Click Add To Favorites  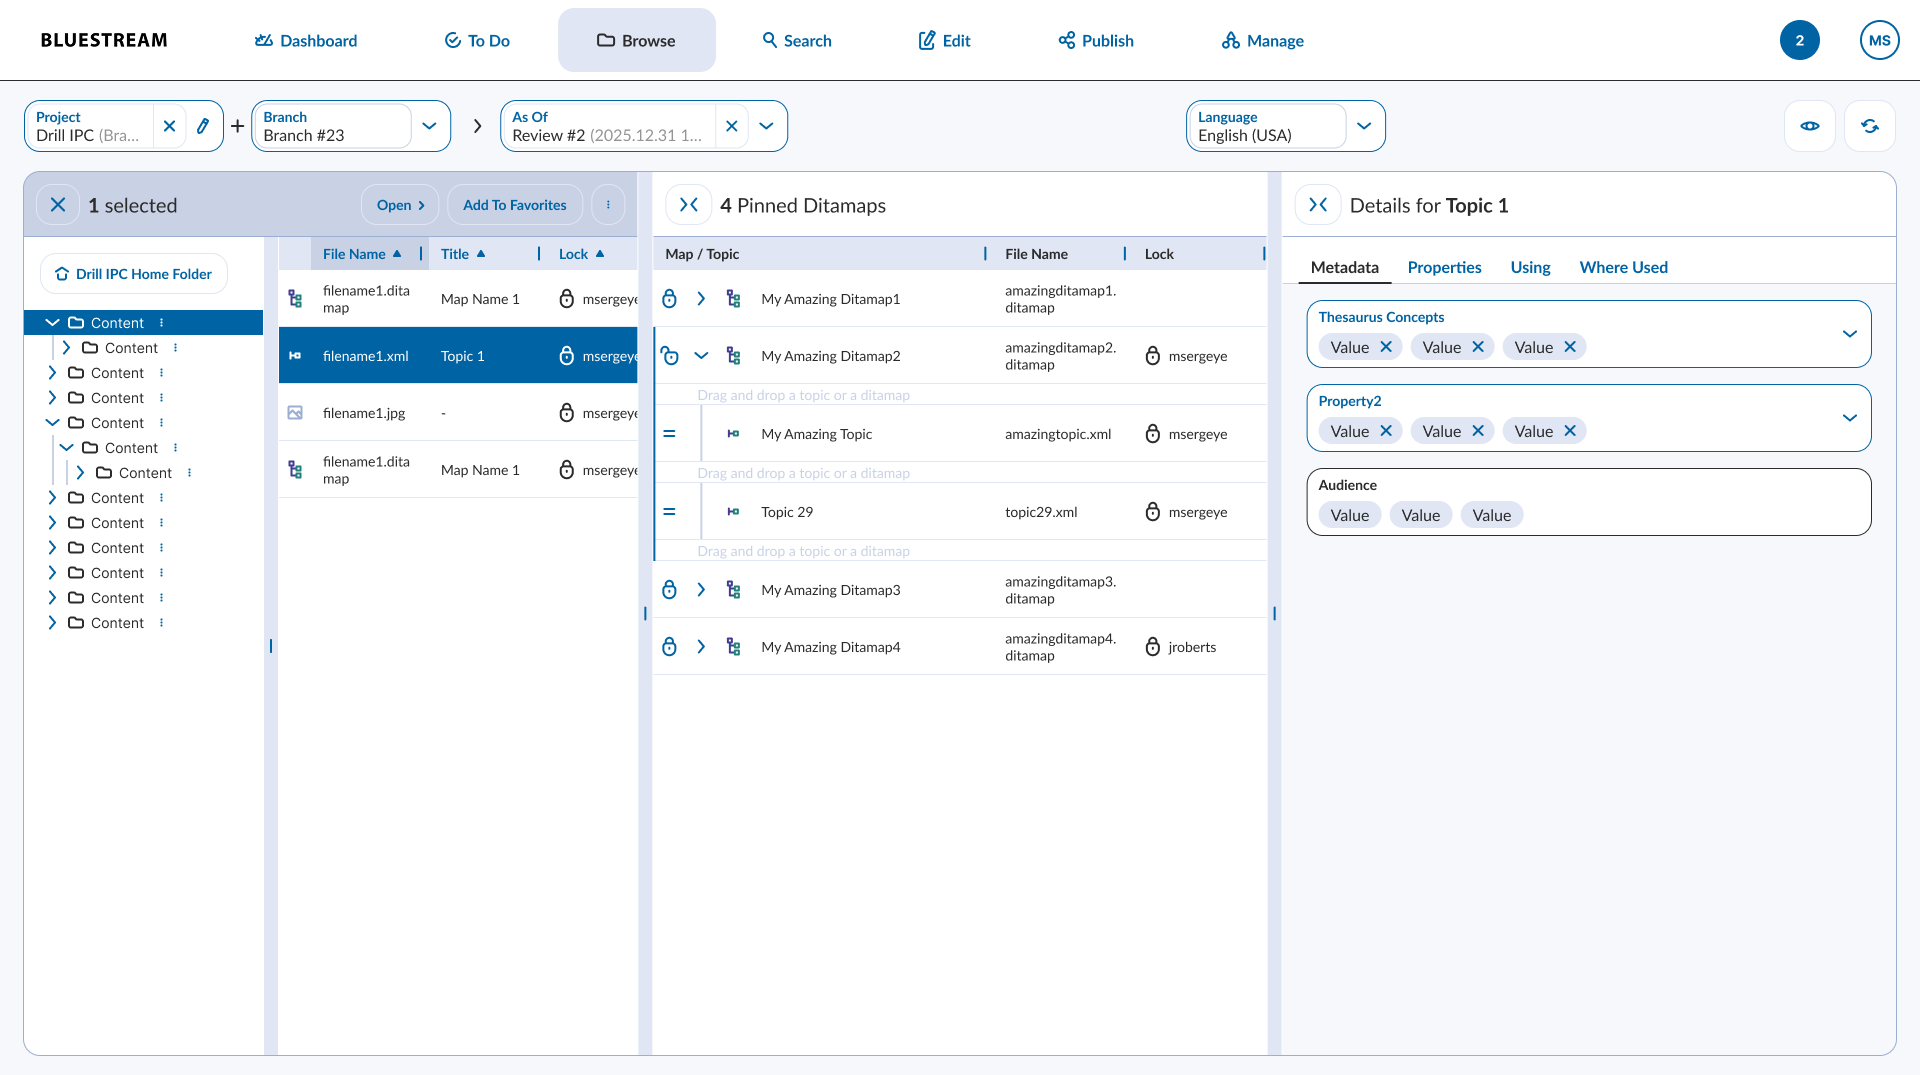[515, 205]
